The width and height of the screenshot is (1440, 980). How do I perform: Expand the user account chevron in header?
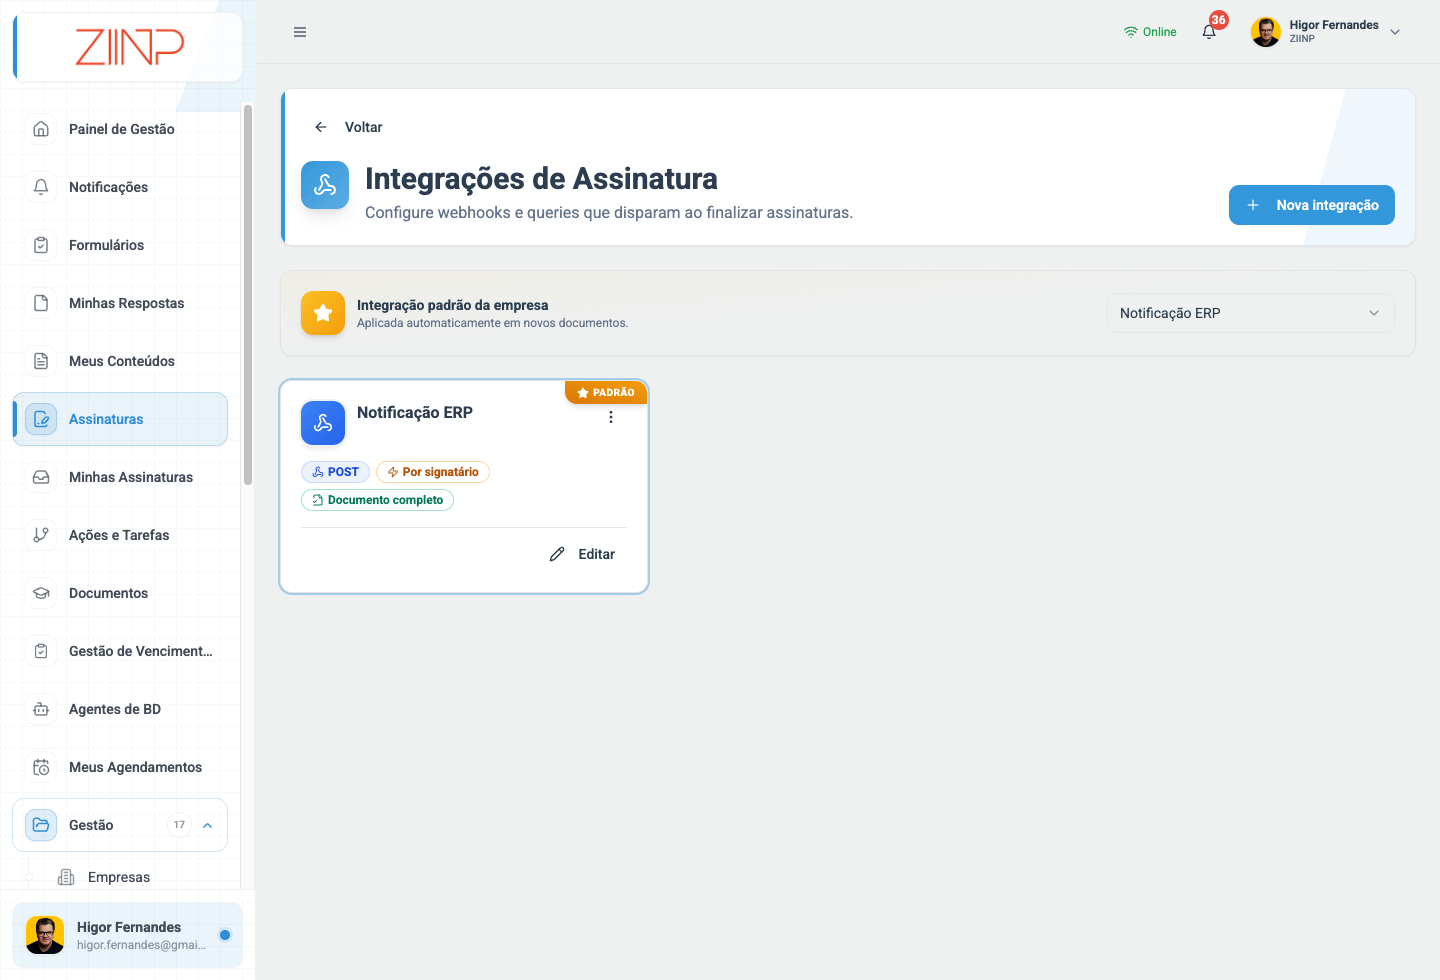point(1395,32)
